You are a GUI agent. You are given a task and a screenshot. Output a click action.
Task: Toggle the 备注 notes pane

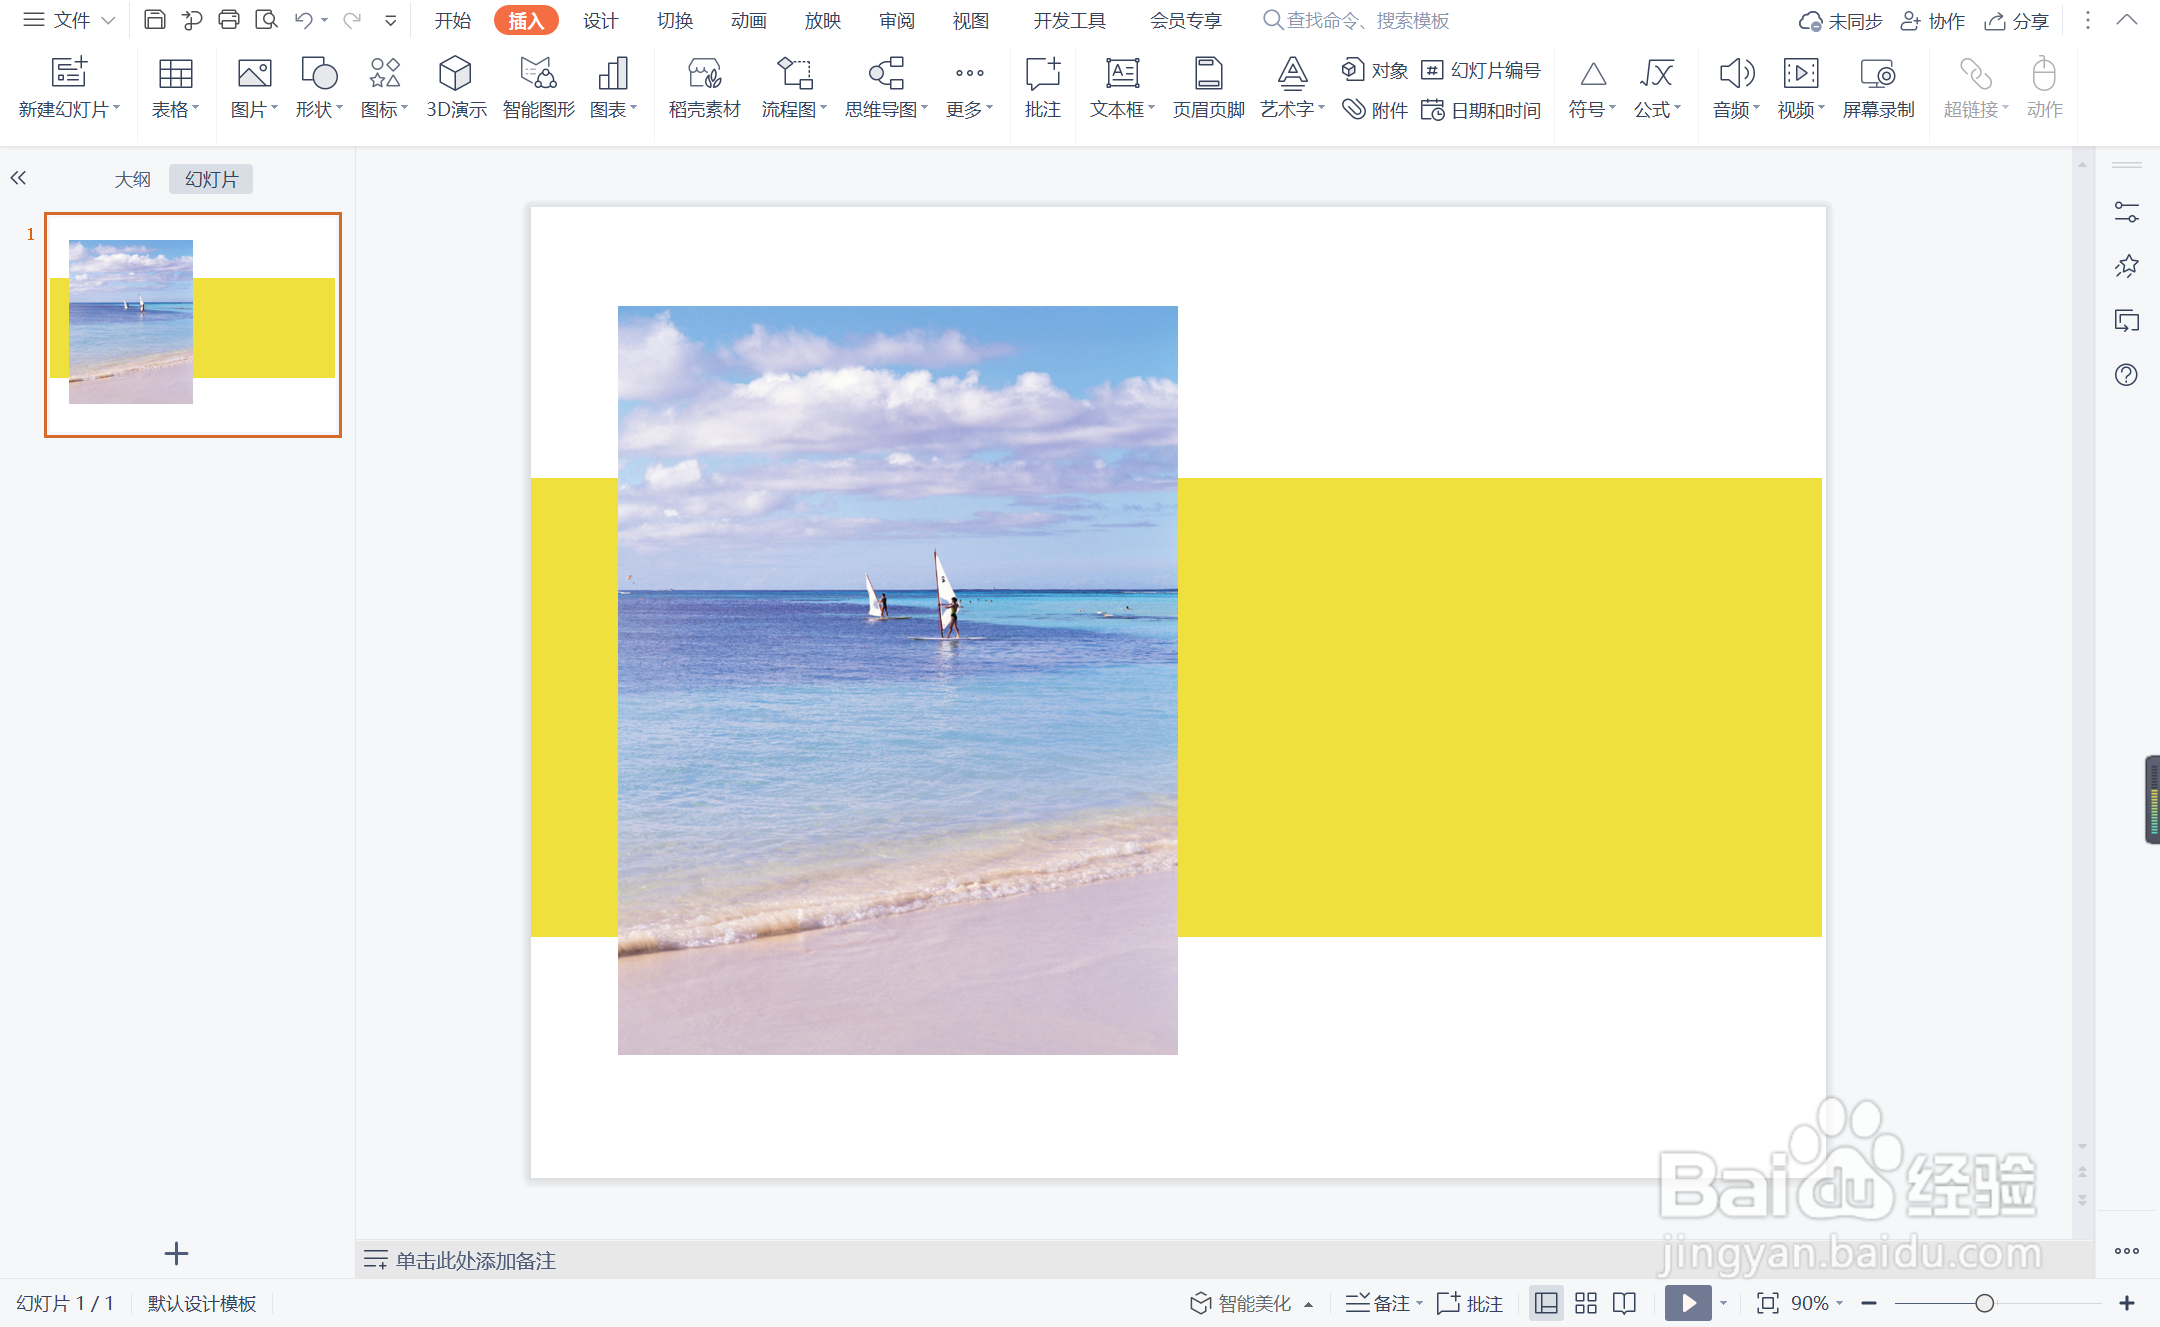coord(1378,1303)
